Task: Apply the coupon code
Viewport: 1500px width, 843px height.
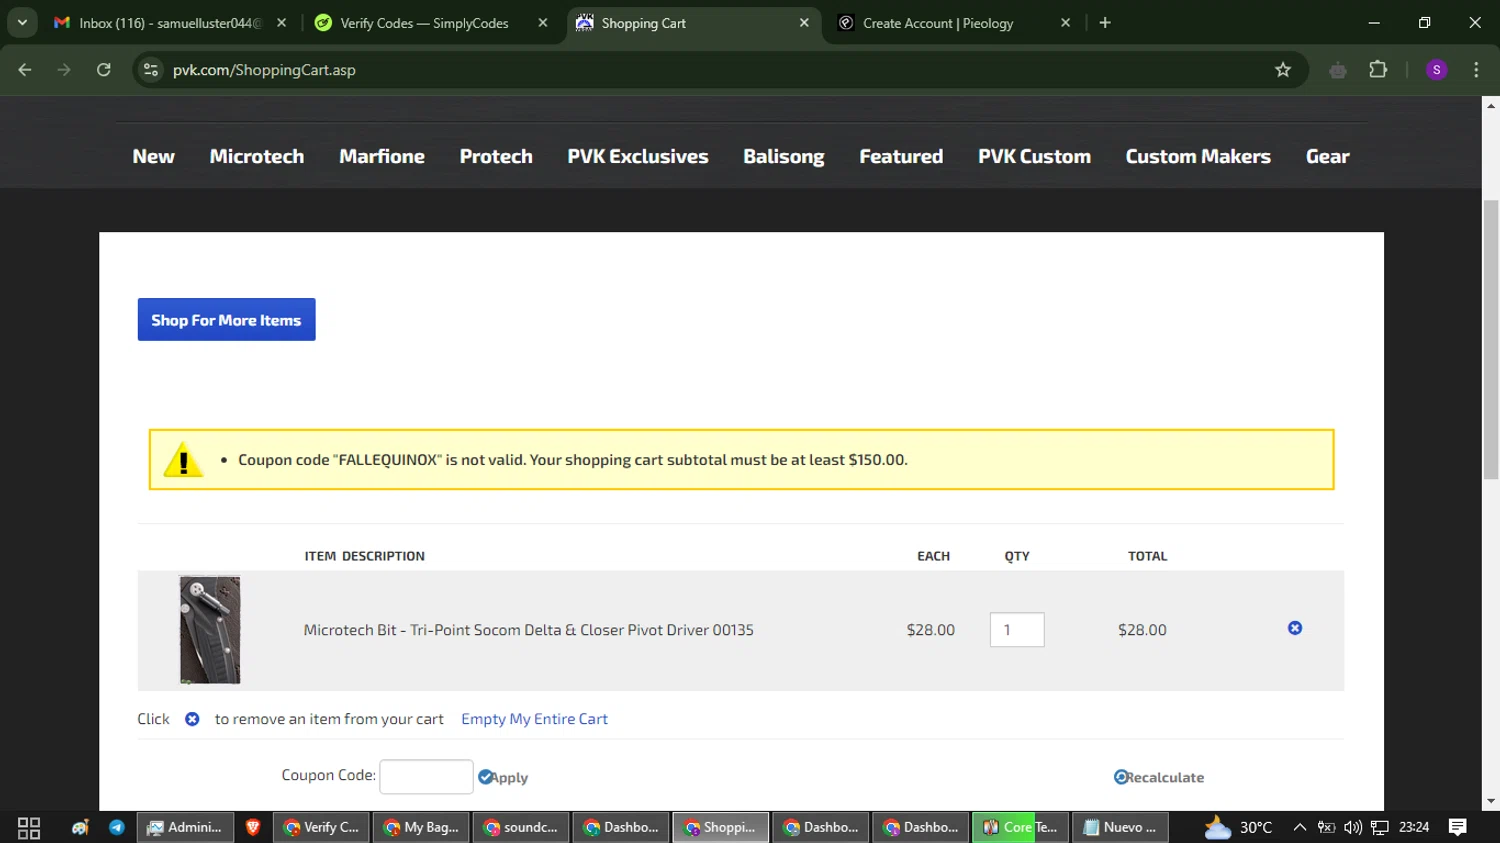Action: (503, 777)
